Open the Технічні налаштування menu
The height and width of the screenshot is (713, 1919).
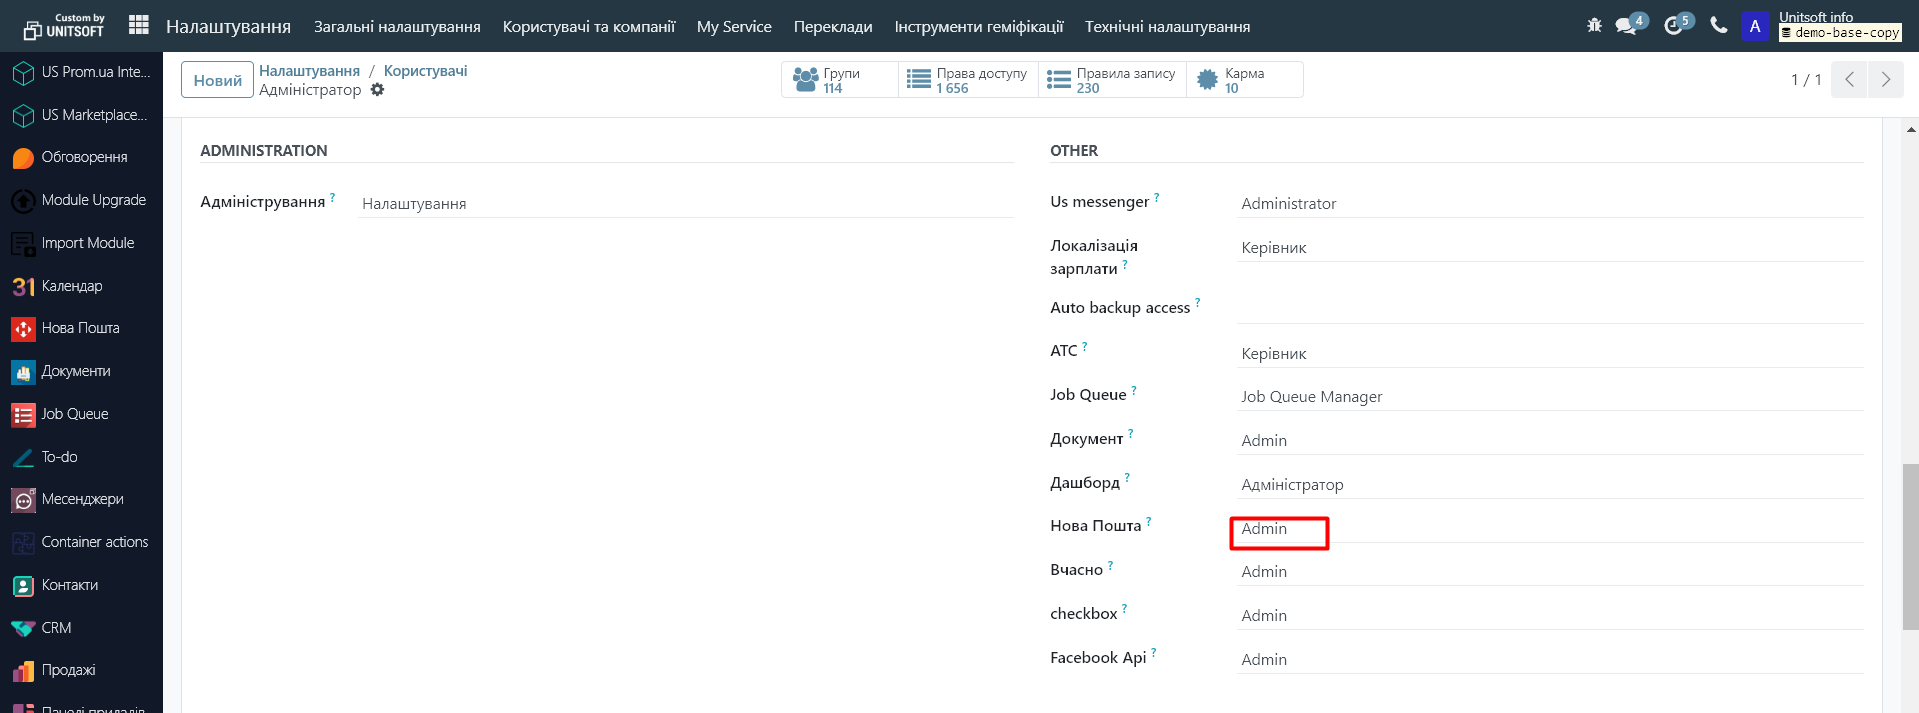tap(1167, 26)
